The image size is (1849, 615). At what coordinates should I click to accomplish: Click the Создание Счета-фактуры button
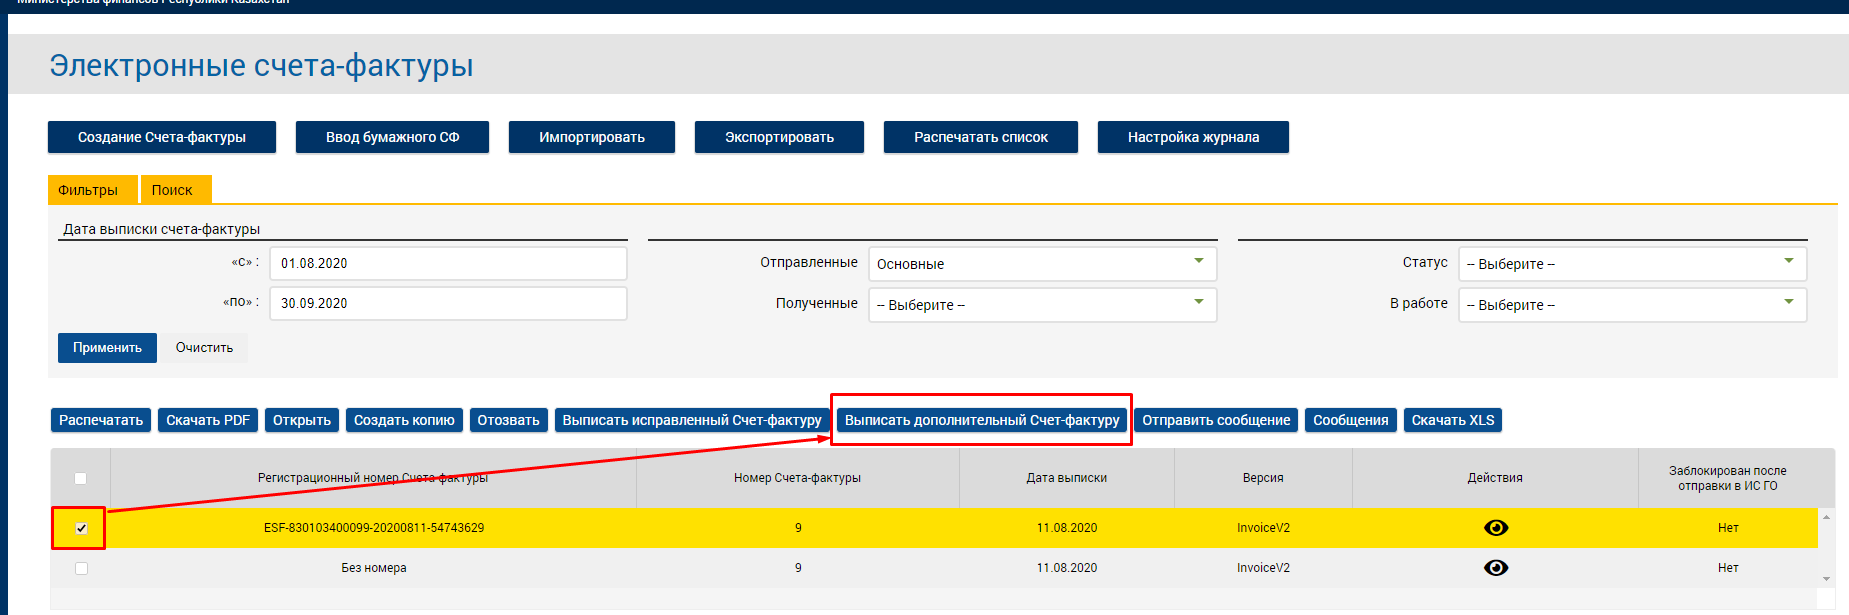[x=162, y=137]
